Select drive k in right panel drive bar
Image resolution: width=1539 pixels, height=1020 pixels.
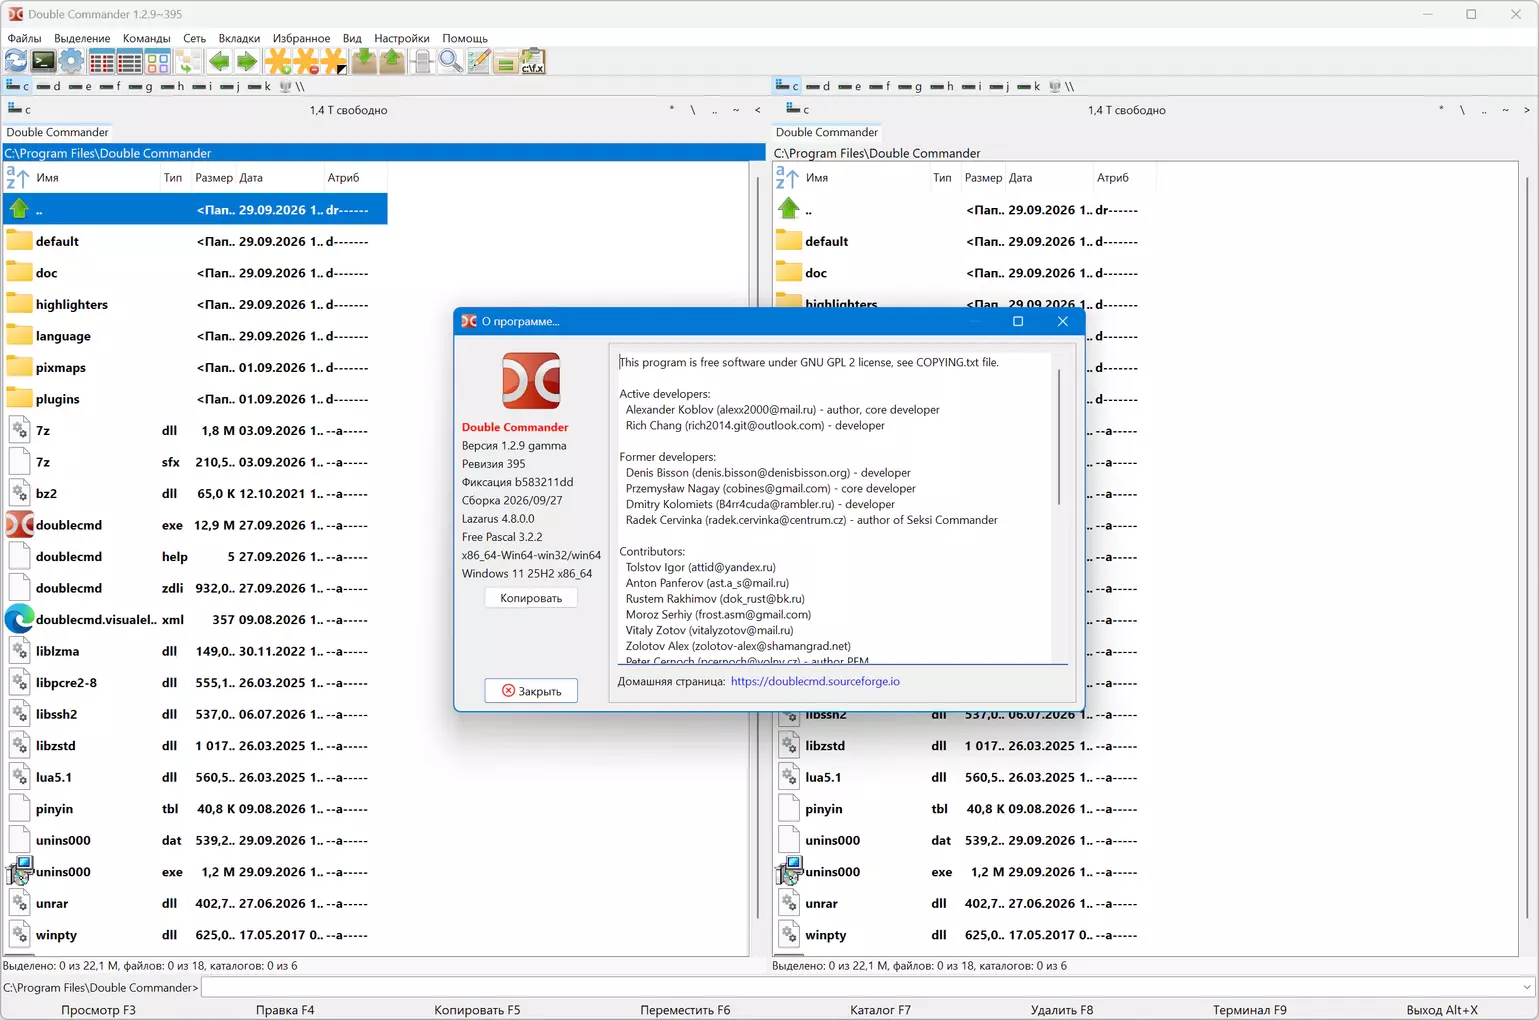tap(1029, 86)
